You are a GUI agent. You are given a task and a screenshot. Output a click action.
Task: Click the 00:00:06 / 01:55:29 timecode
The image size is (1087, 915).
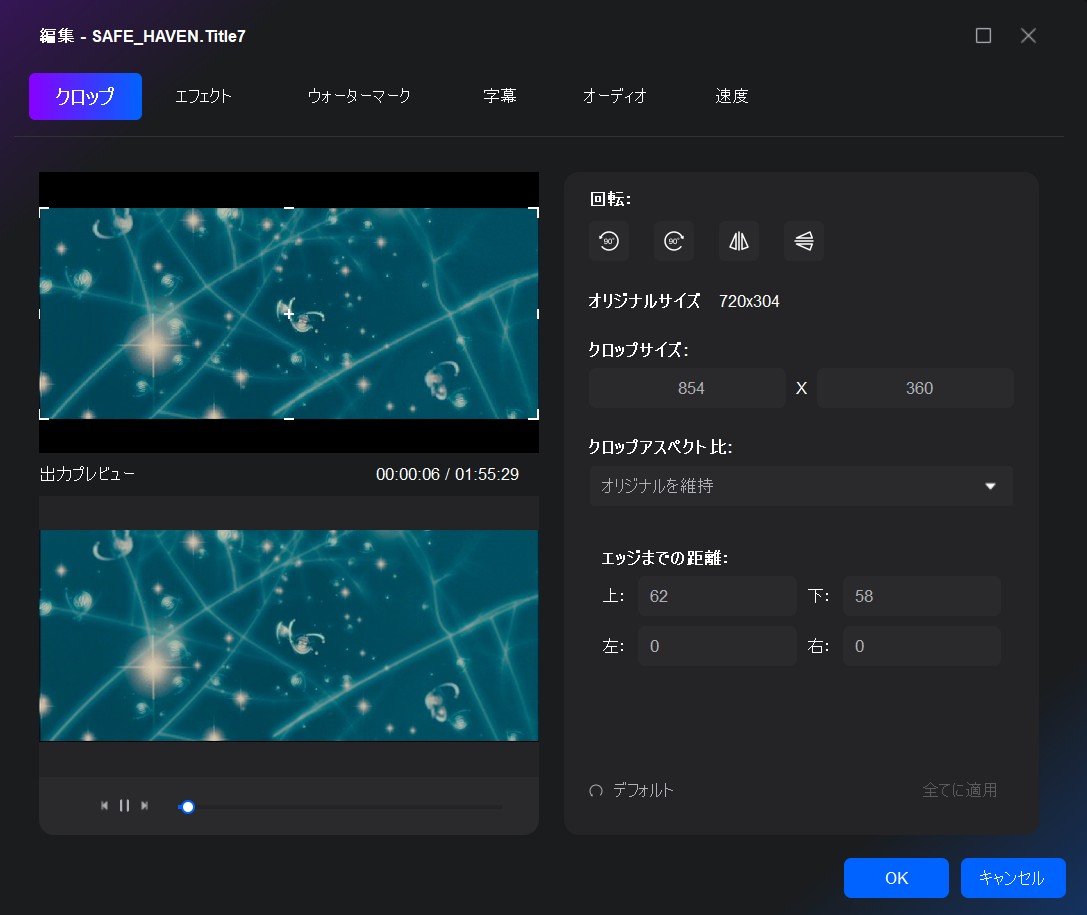[447, 474]
